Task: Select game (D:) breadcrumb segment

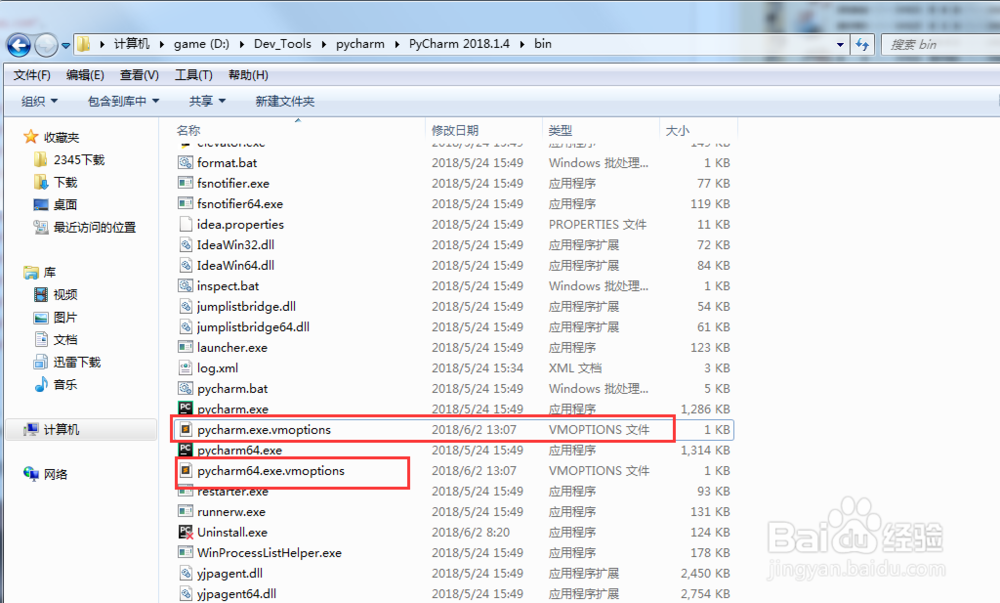Action: coord(201,43)
